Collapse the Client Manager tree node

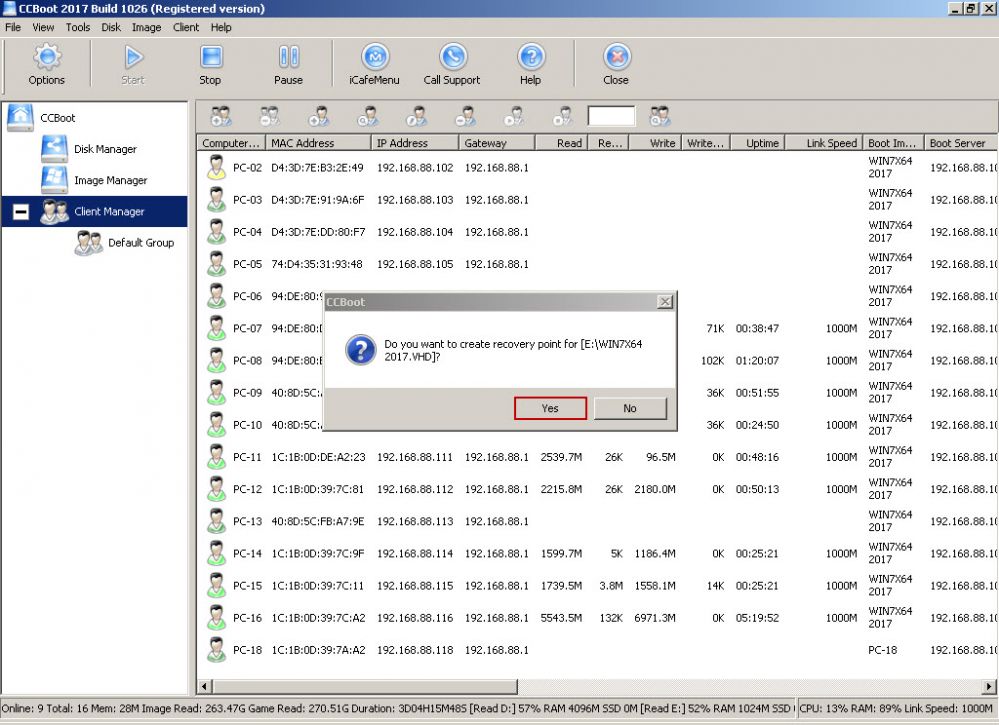[20, 212]
